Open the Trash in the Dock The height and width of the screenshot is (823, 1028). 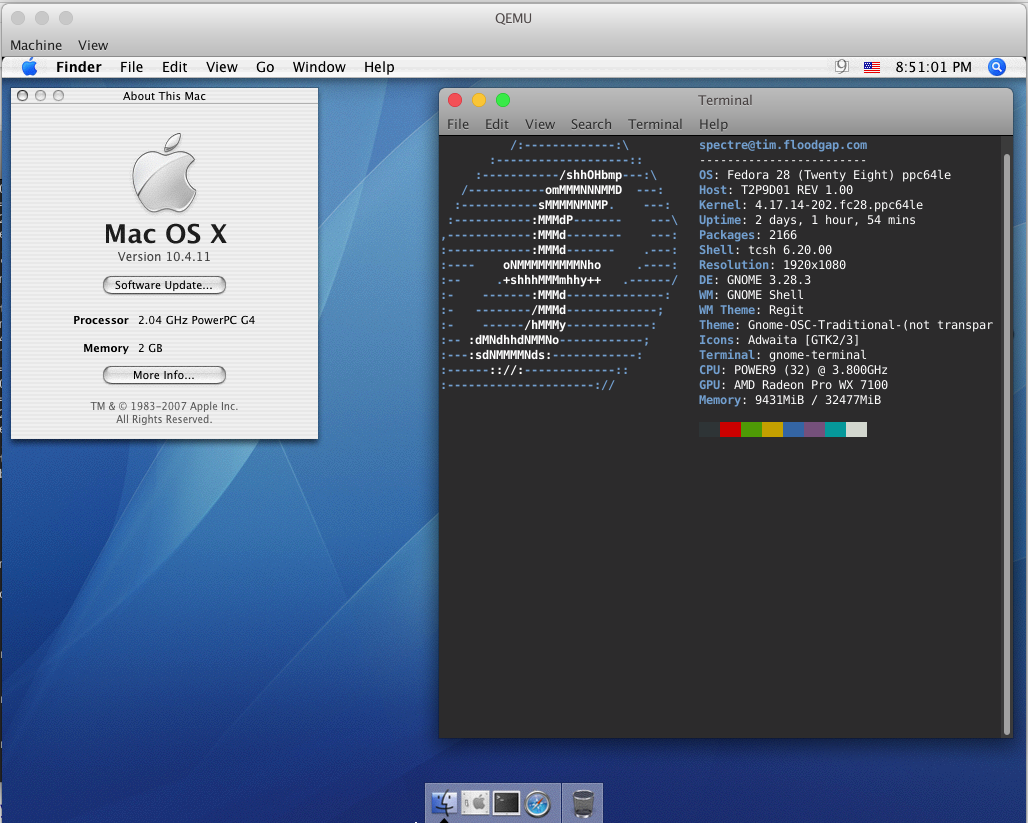(x=583, y=803)
